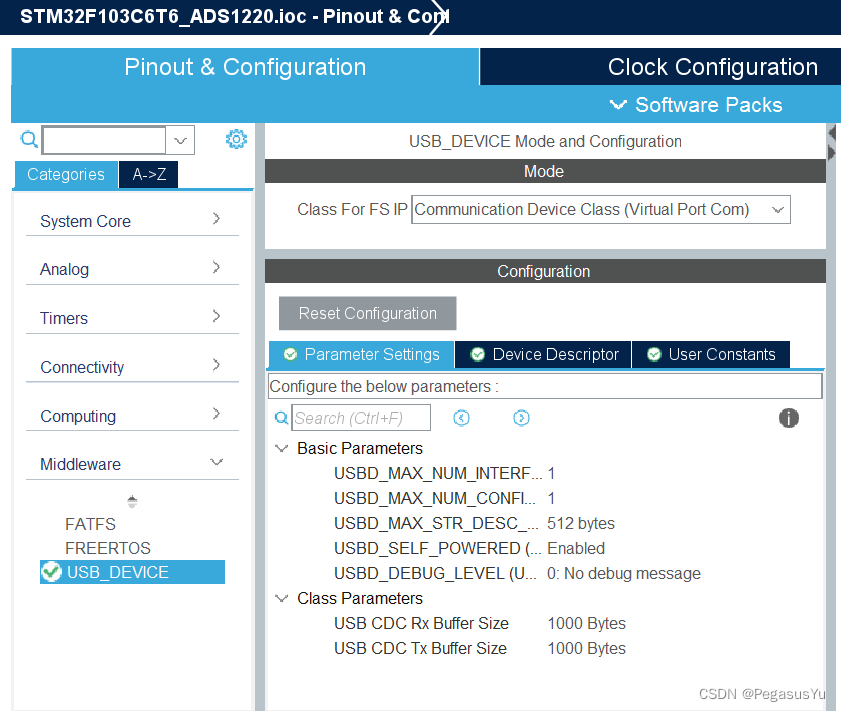The height and width of the screenshot is (711, 841).
Task: Click the info icon in parameter panel
Action: 788,418
